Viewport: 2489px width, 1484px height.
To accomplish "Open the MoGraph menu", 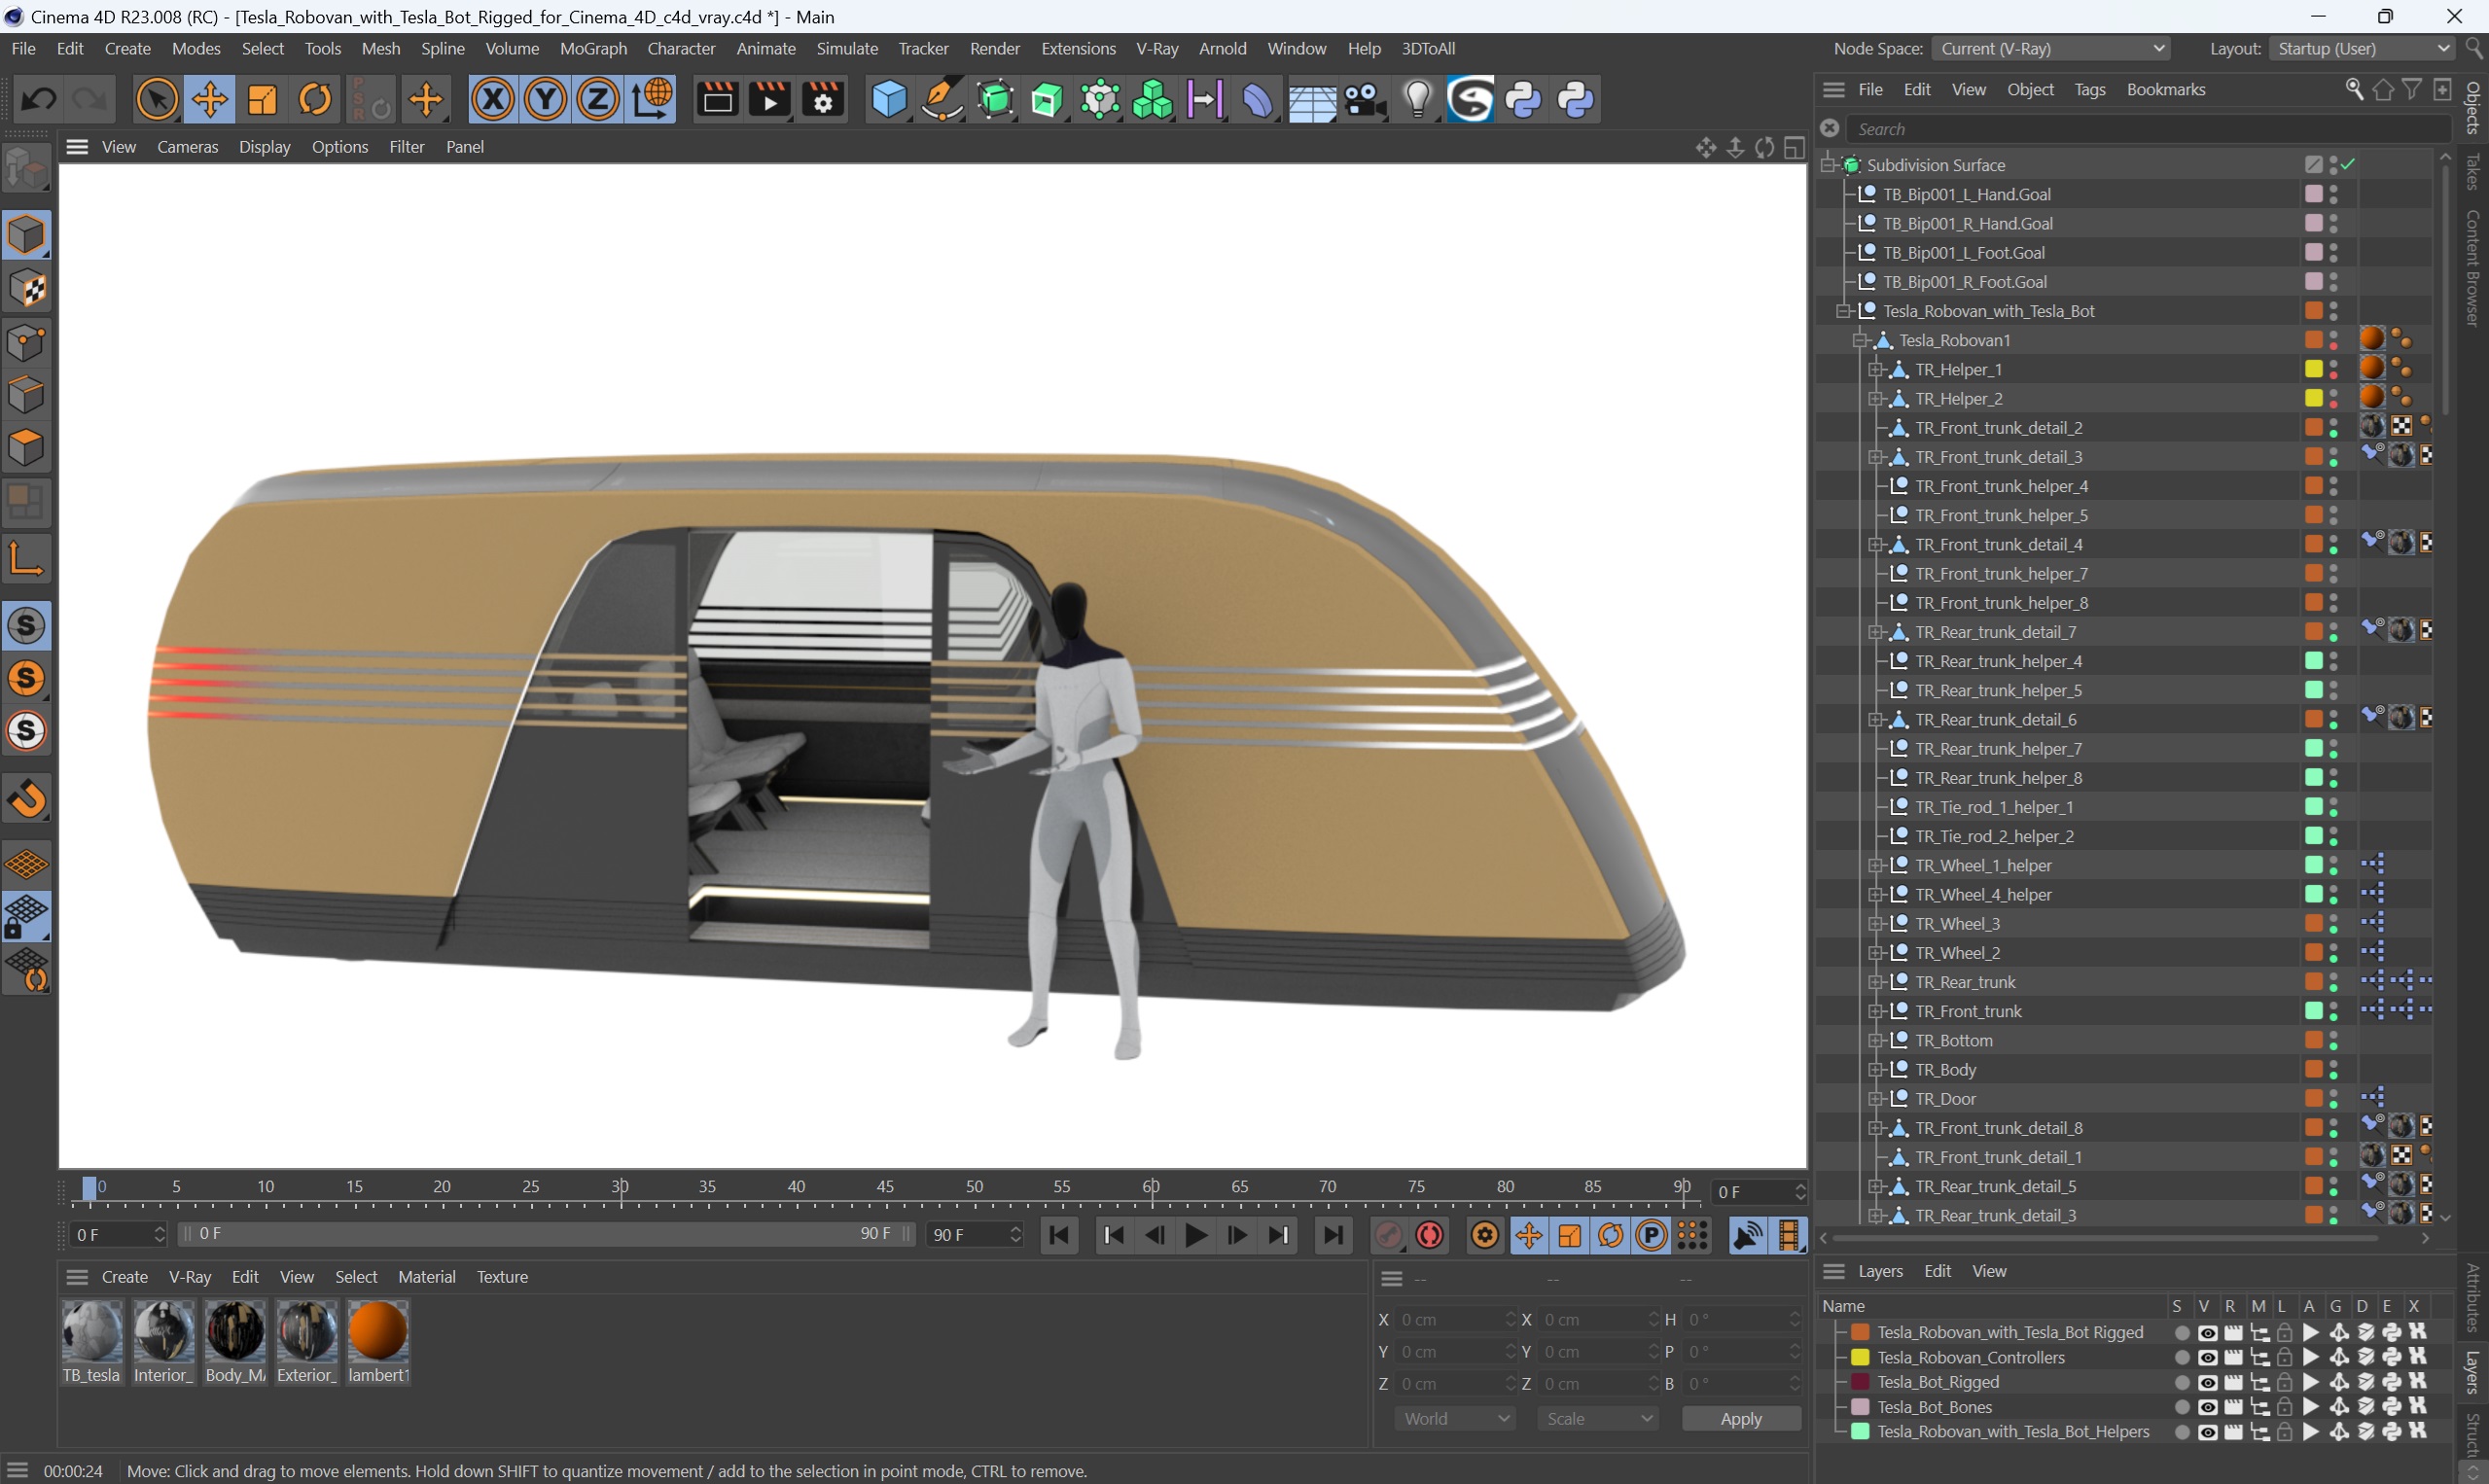I will (x=591, y=48).
